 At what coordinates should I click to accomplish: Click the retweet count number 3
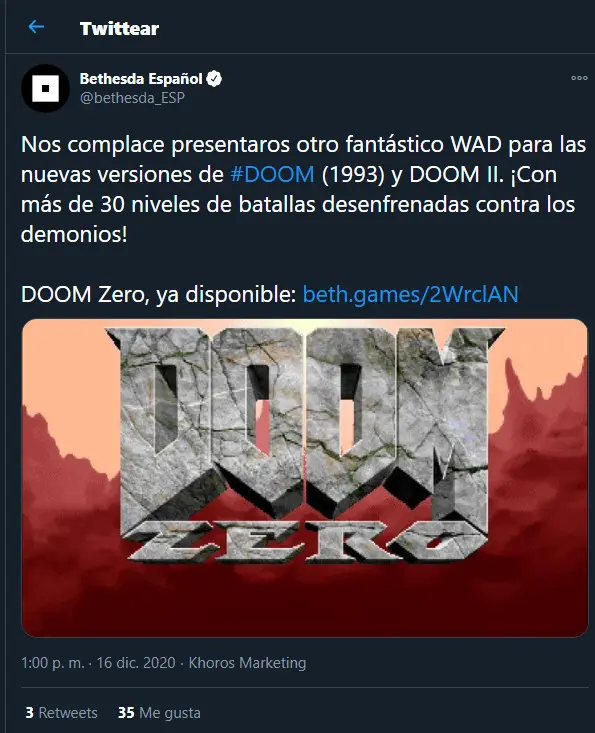[x=29, y=712]
